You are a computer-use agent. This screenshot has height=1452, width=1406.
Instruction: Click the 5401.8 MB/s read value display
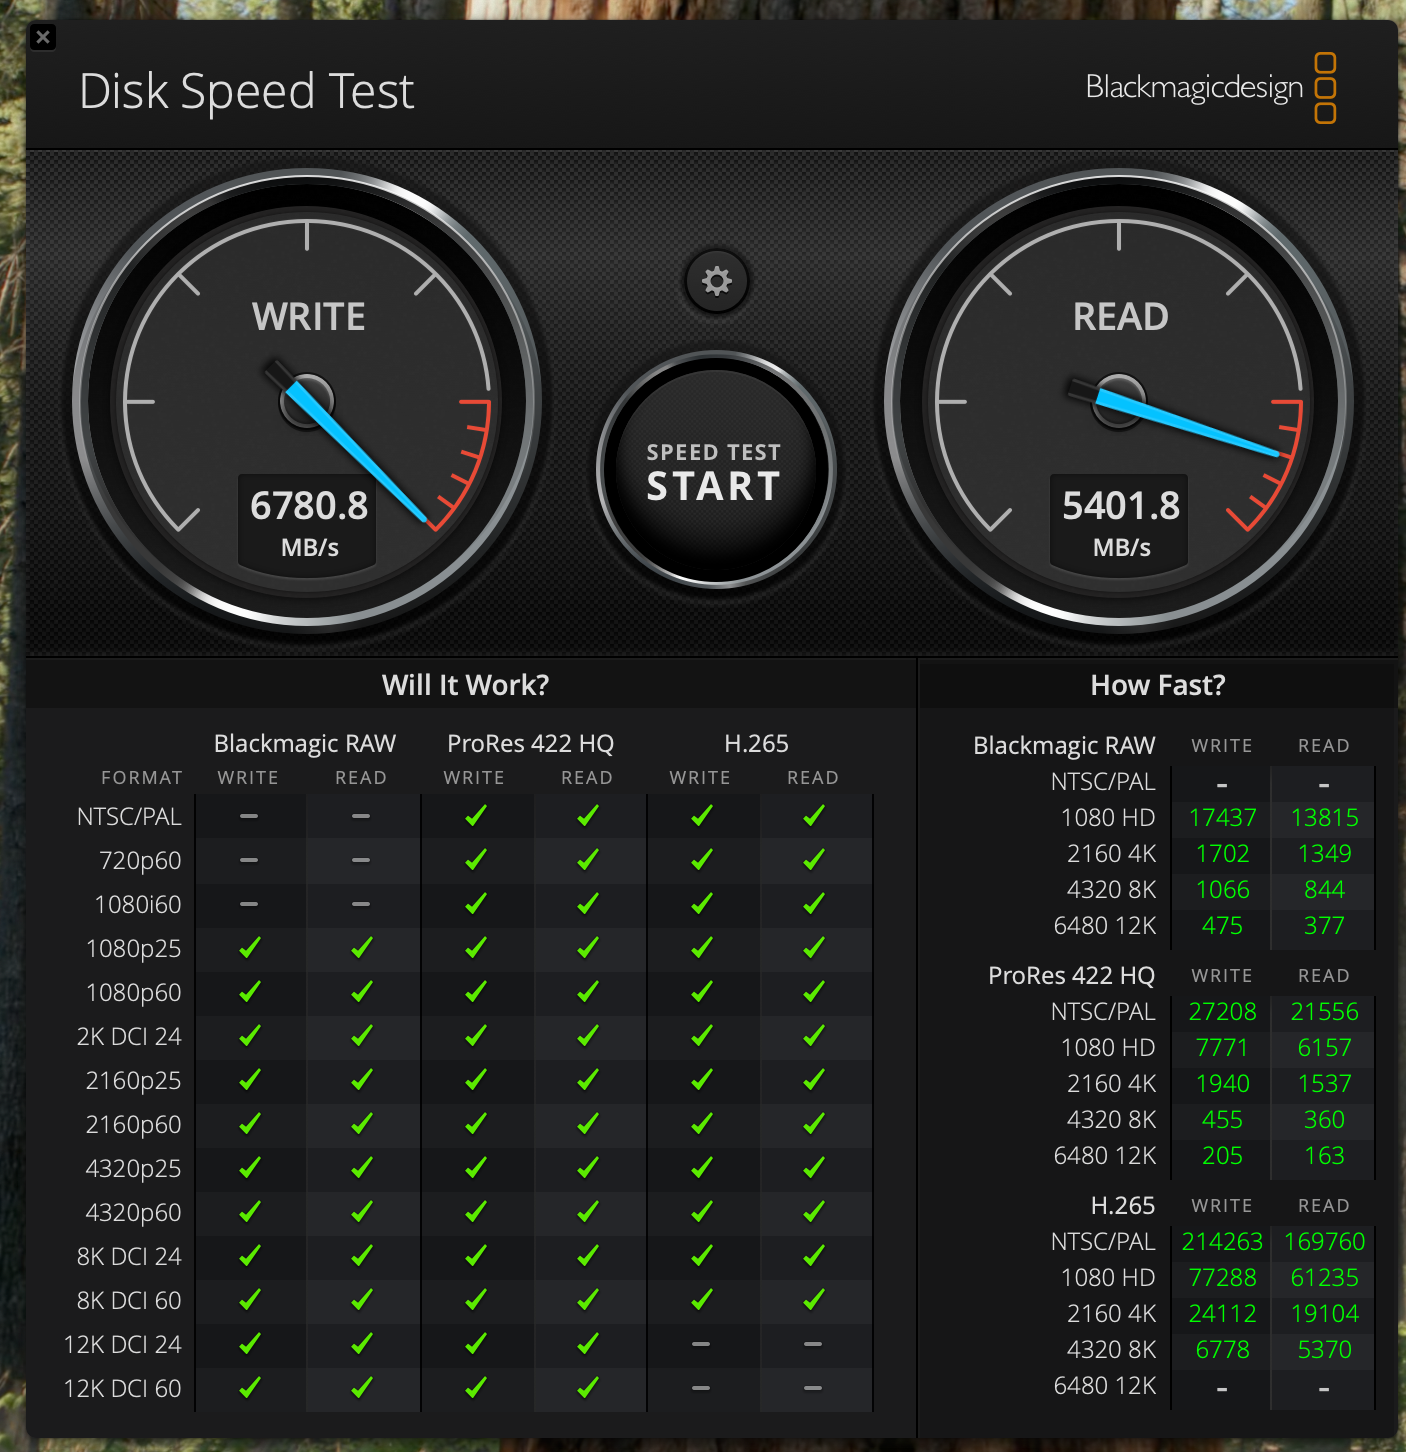pos(1119,520)
